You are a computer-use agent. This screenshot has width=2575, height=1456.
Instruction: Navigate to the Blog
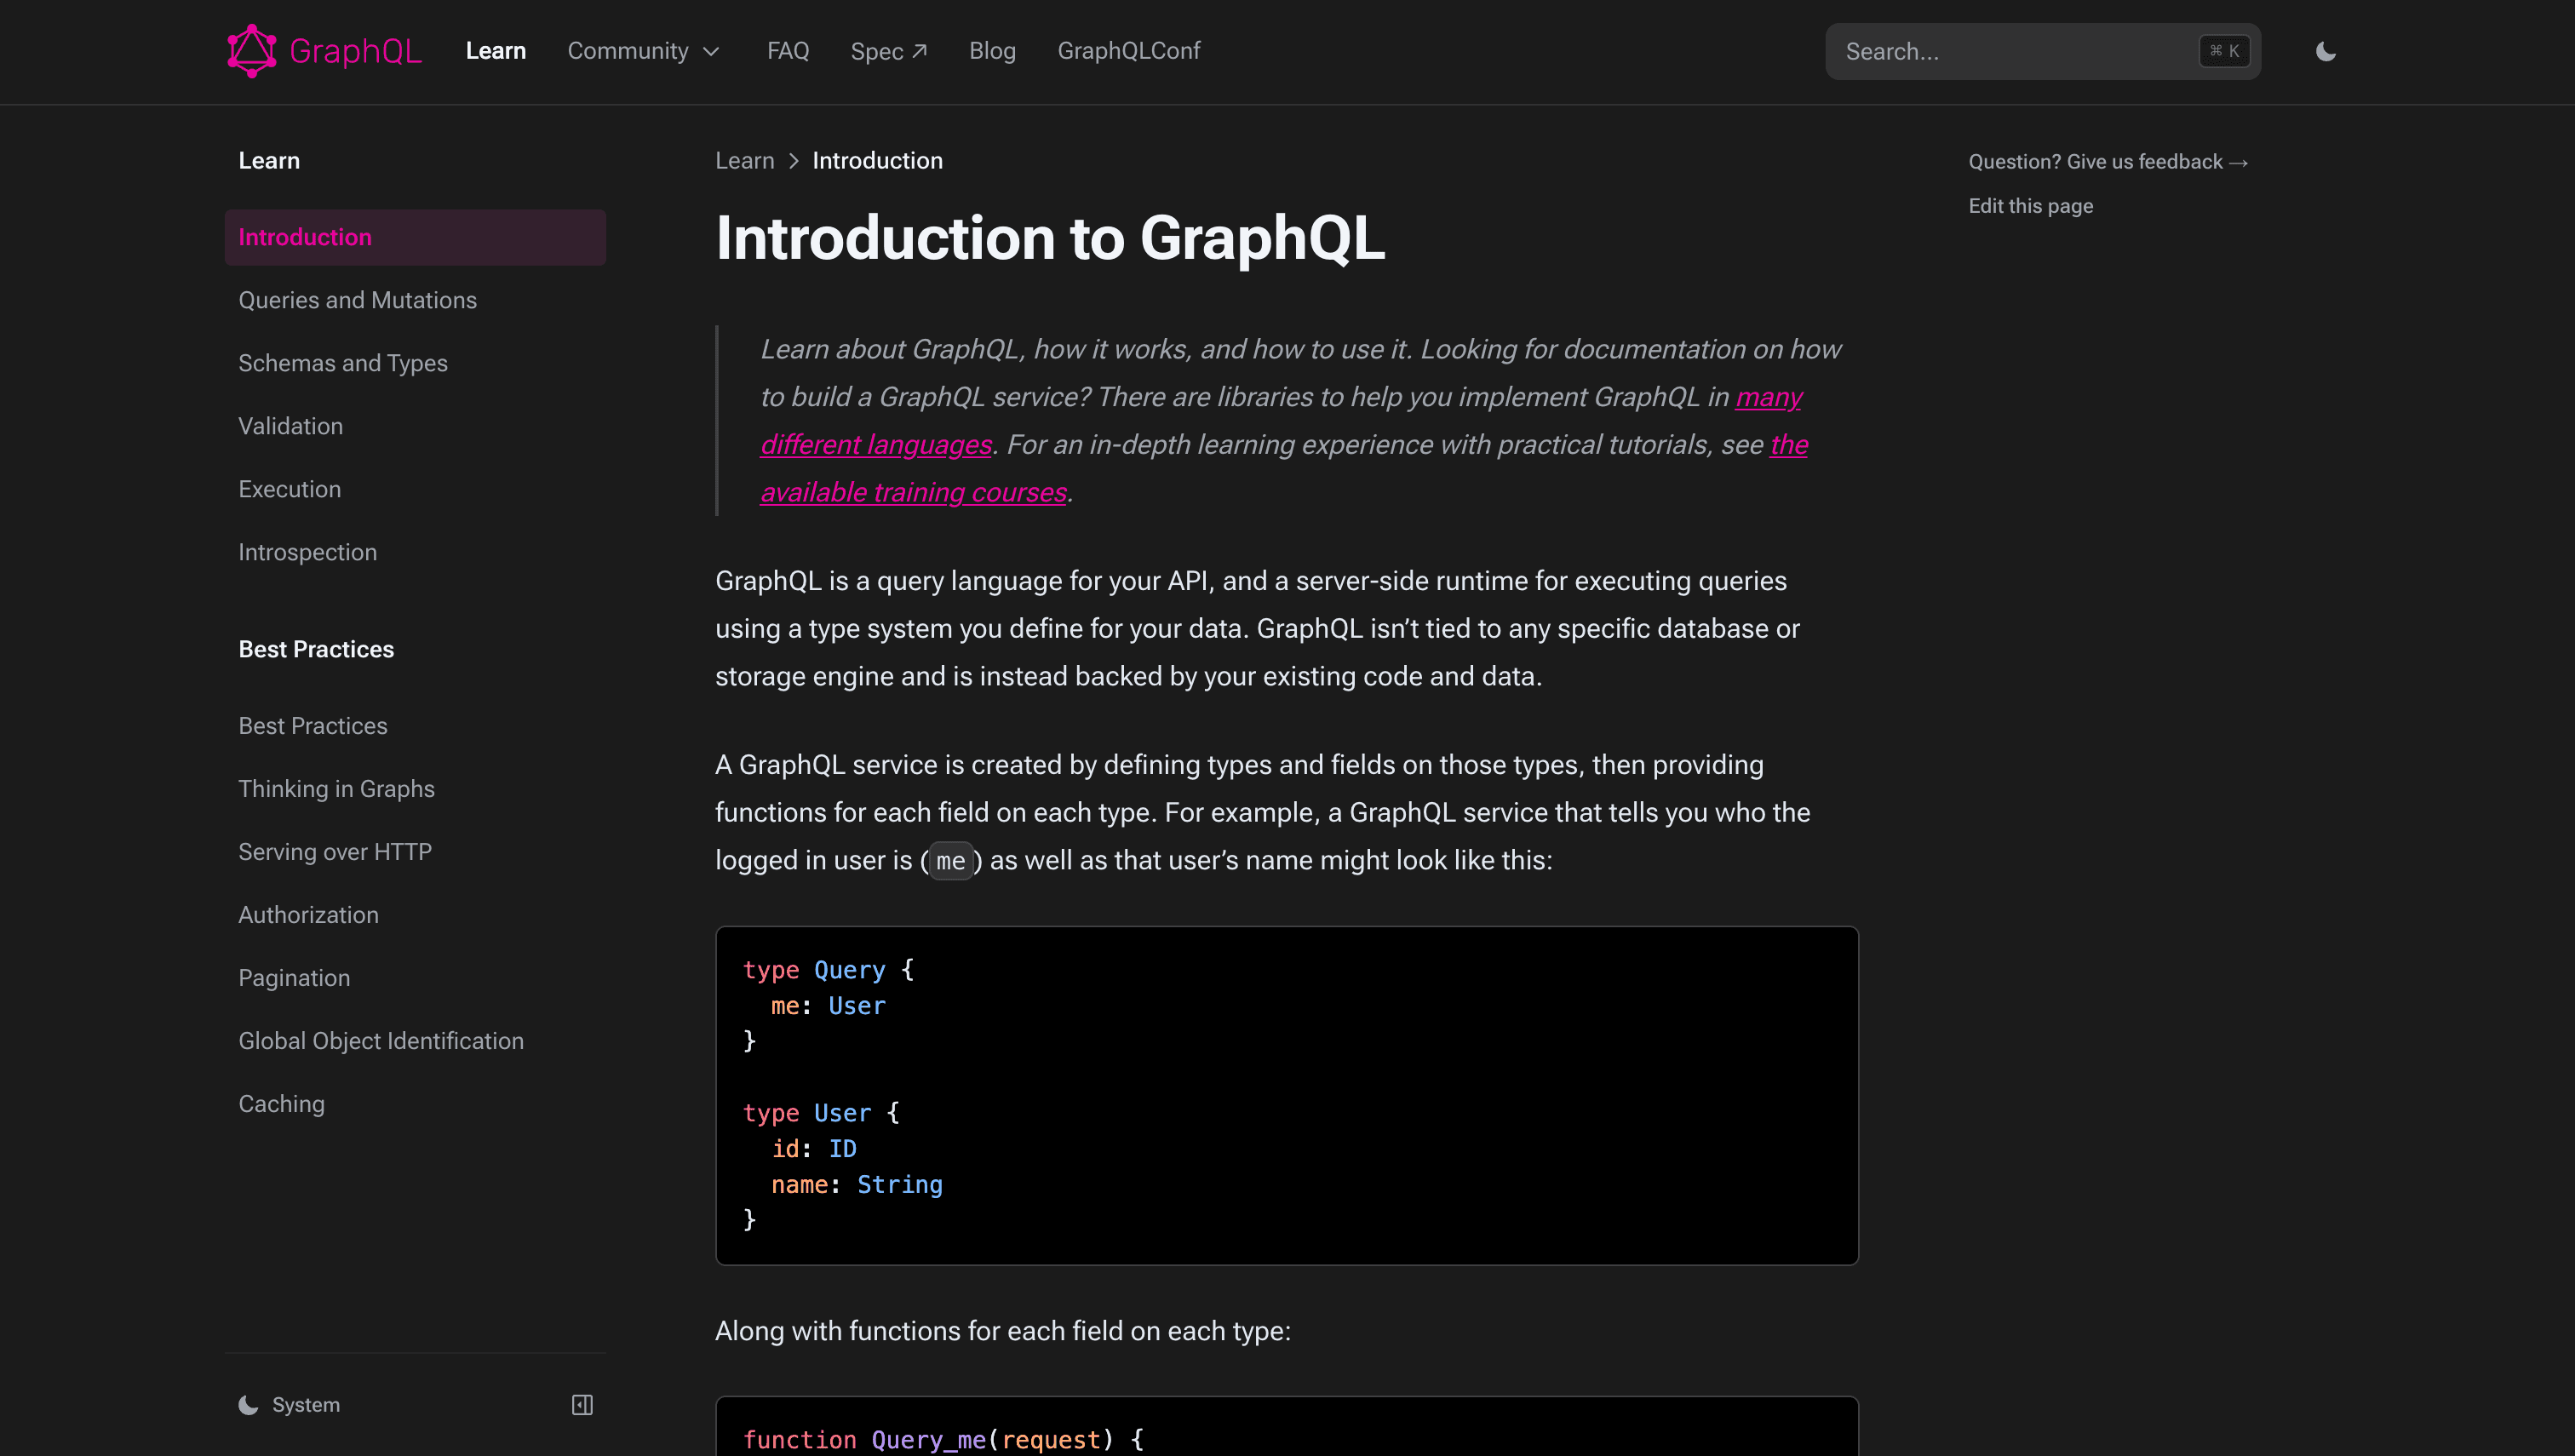click(x=992, y=51)
